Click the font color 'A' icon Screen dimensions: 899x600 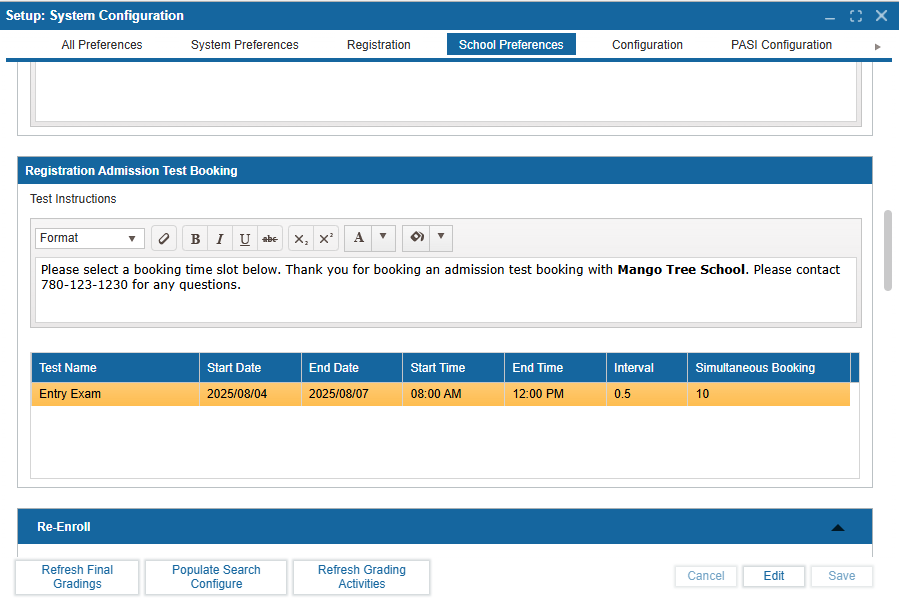(x=359, y=238)
